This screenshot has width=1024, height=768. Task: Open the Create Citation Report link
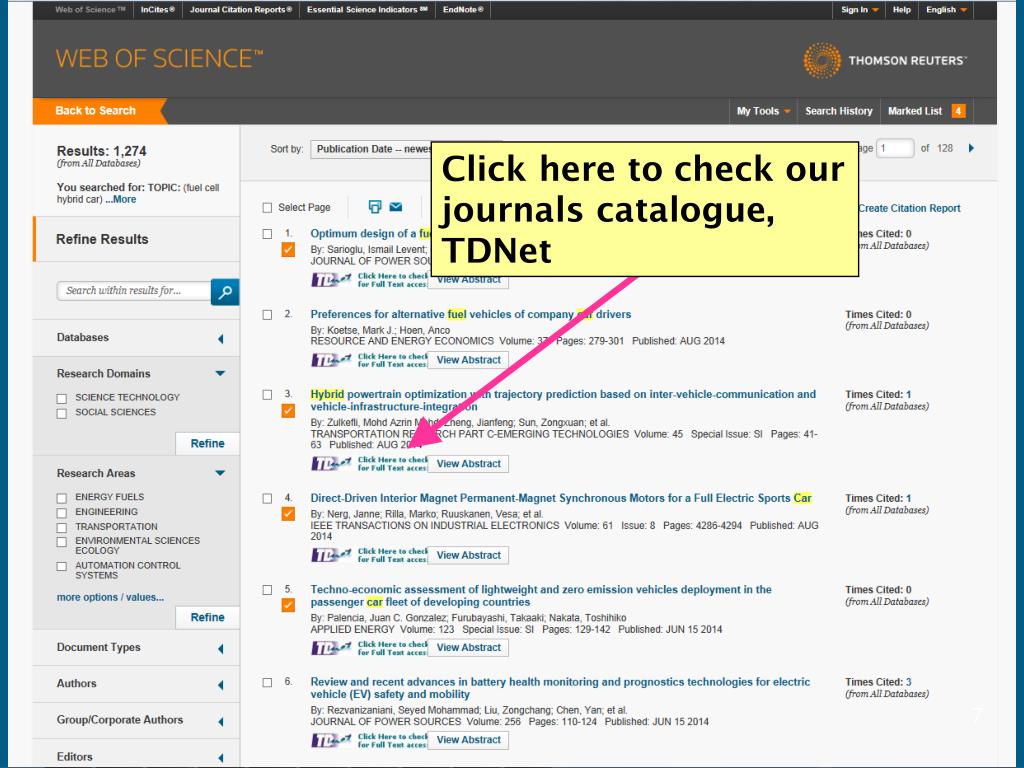tap(909, 208)
